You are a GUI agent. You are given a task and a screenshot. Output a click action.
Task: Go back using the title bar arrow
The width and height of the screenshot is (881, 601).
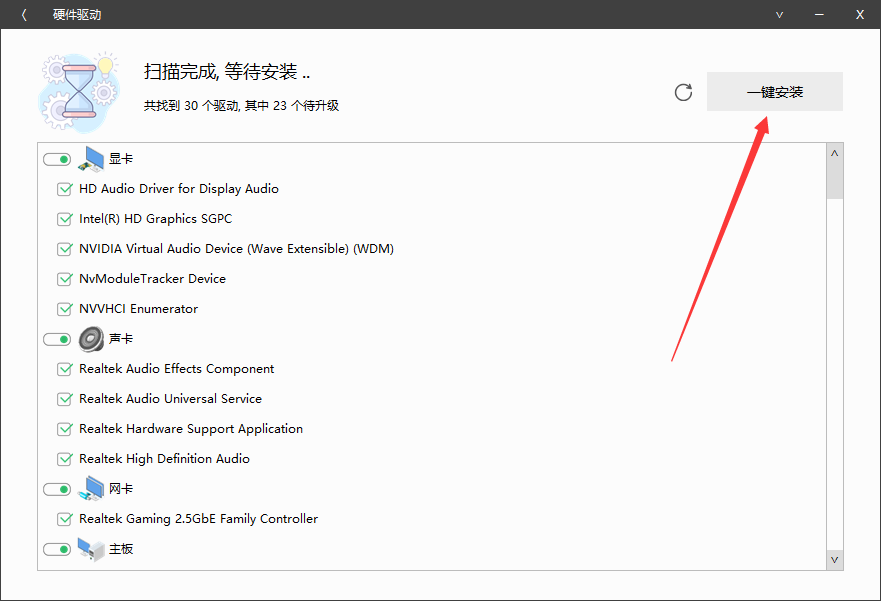tap(24, 15)
